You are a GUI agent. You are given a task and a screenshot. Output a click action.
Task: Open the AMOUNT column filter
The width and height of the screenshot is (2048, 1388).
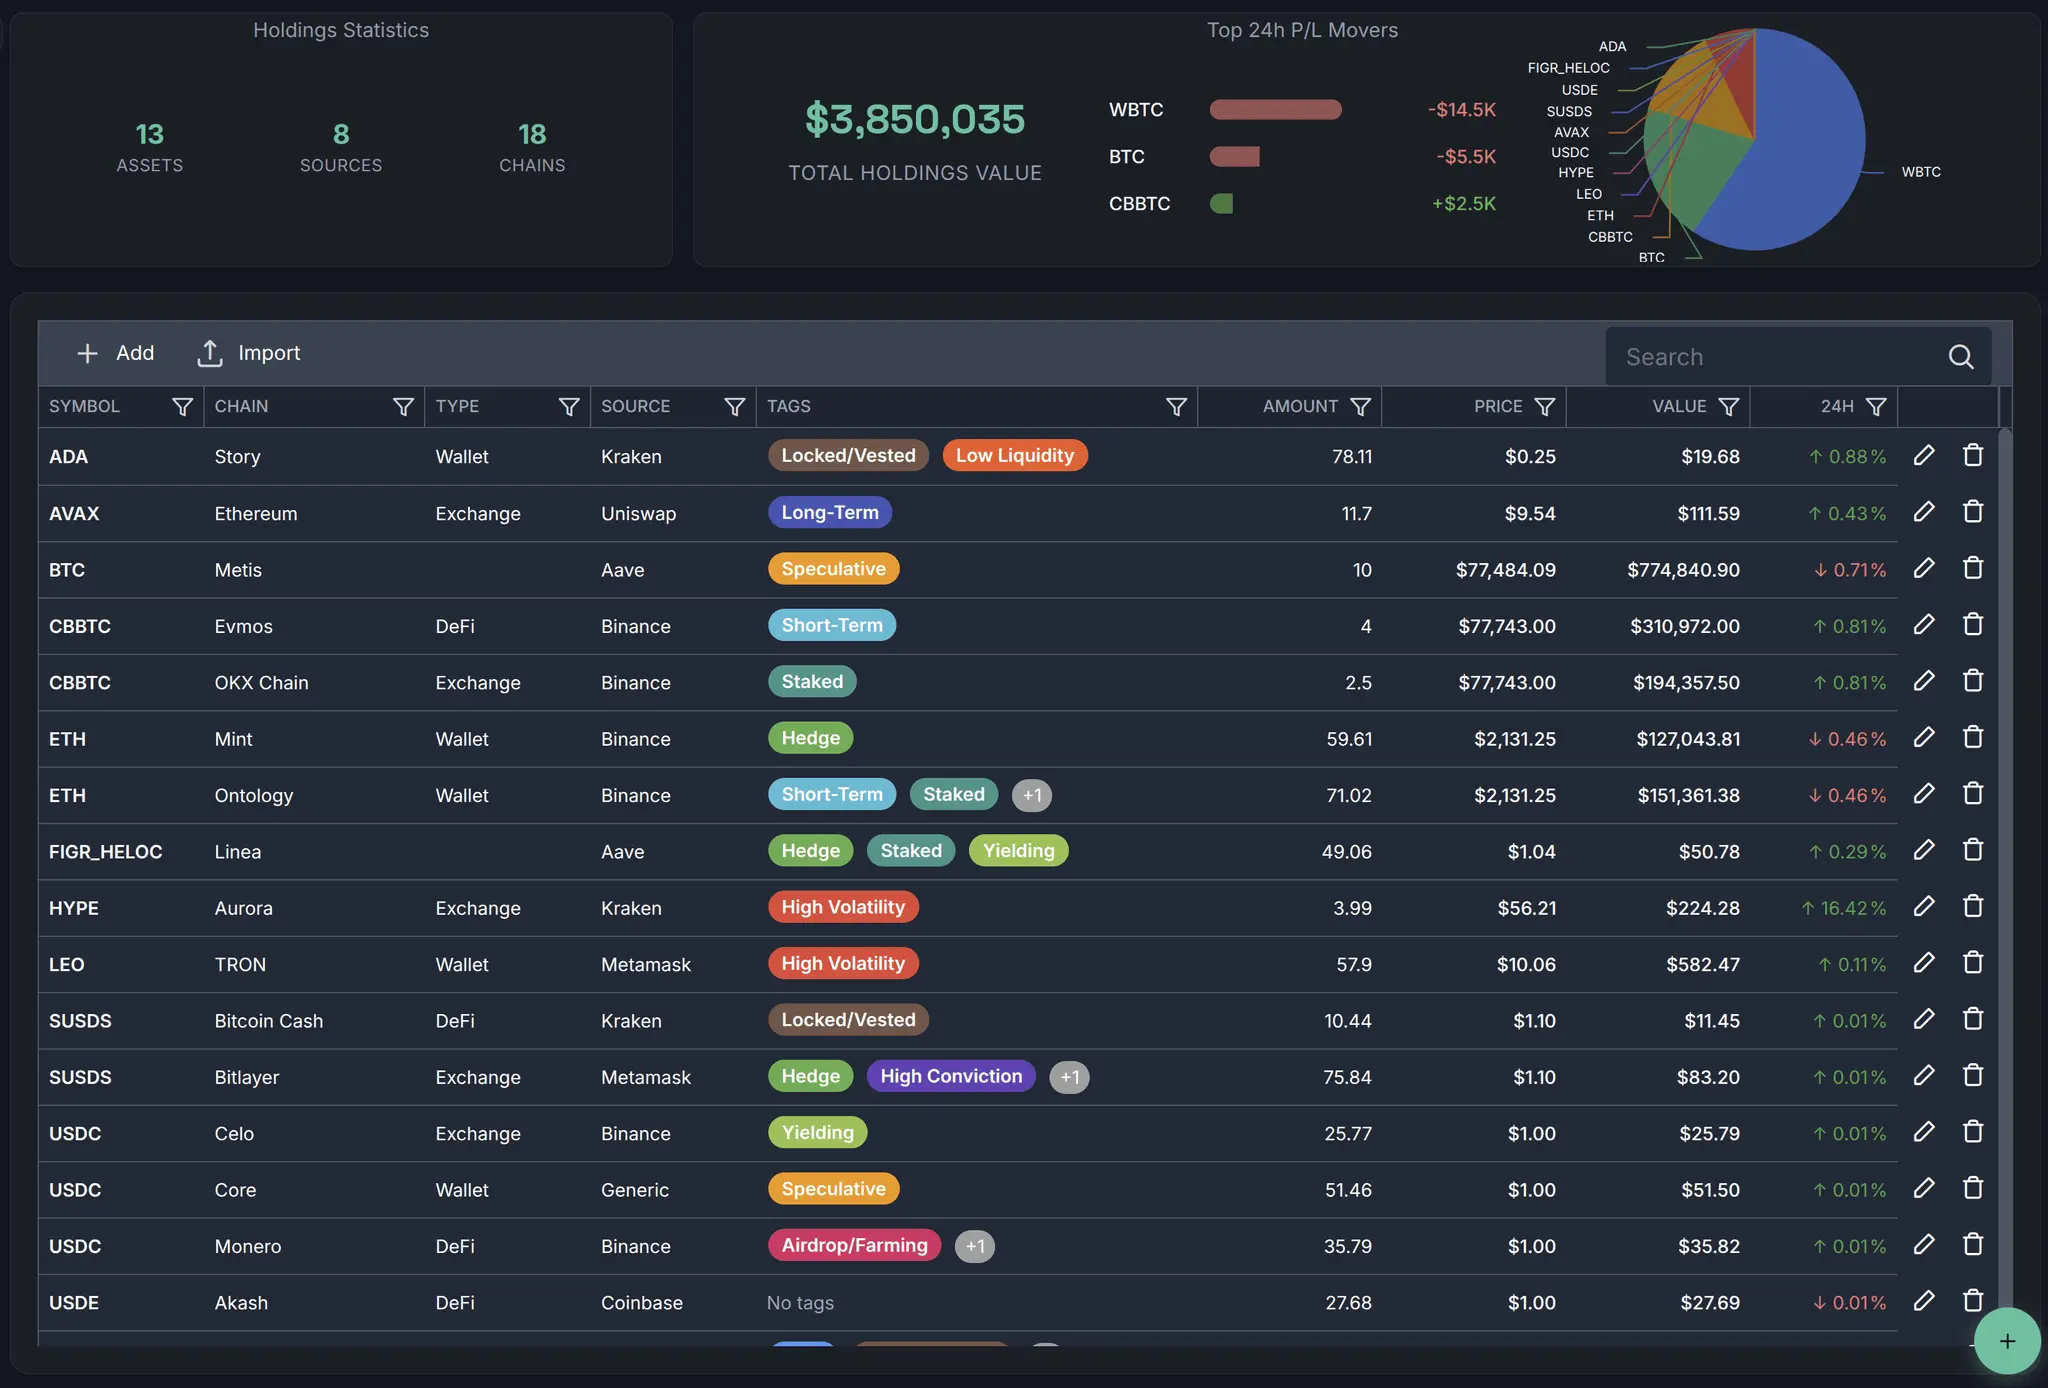[1360, 406]
